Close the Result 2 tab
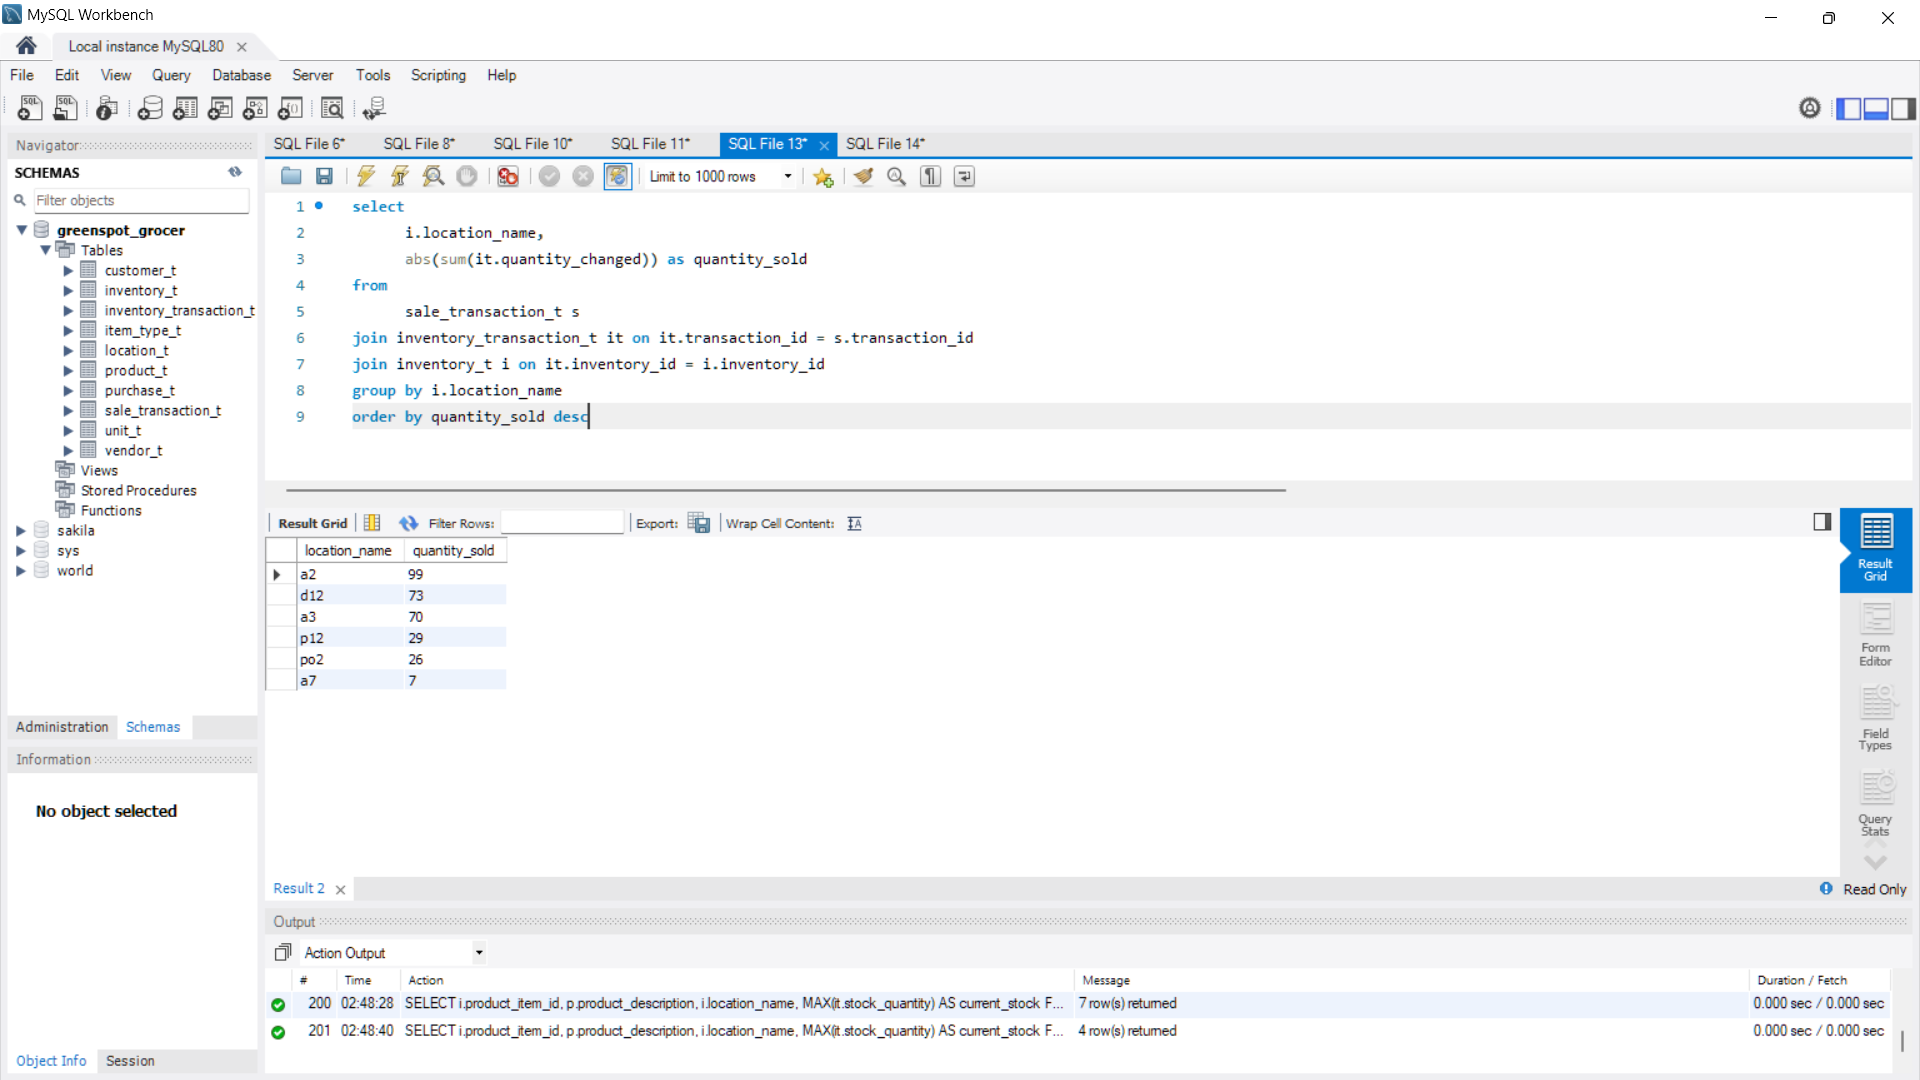Image resolution: width=1920 pixels, height=1080 pixels. click(341, 889)
